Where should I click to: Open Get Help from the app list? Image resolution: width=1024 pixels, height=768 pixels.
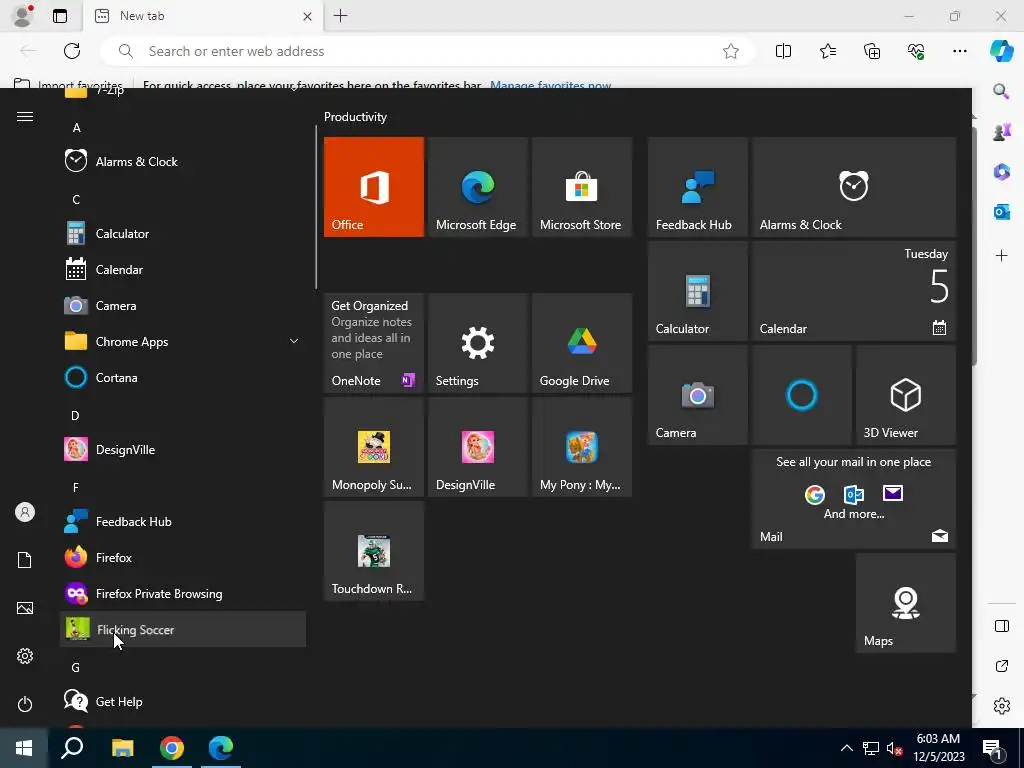coord(183,702)
